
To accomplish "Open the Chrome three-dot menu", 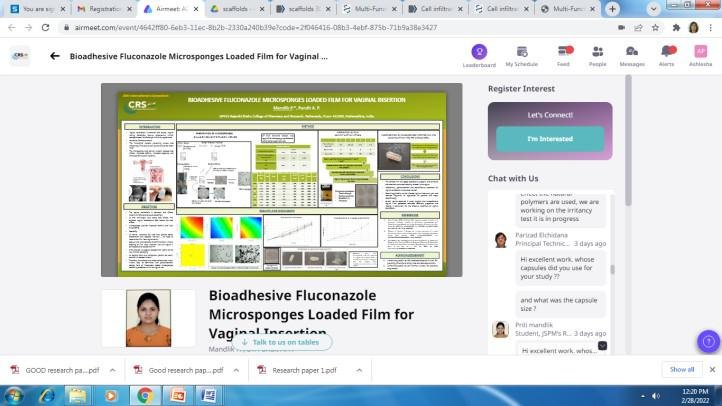I will [711, 28].
